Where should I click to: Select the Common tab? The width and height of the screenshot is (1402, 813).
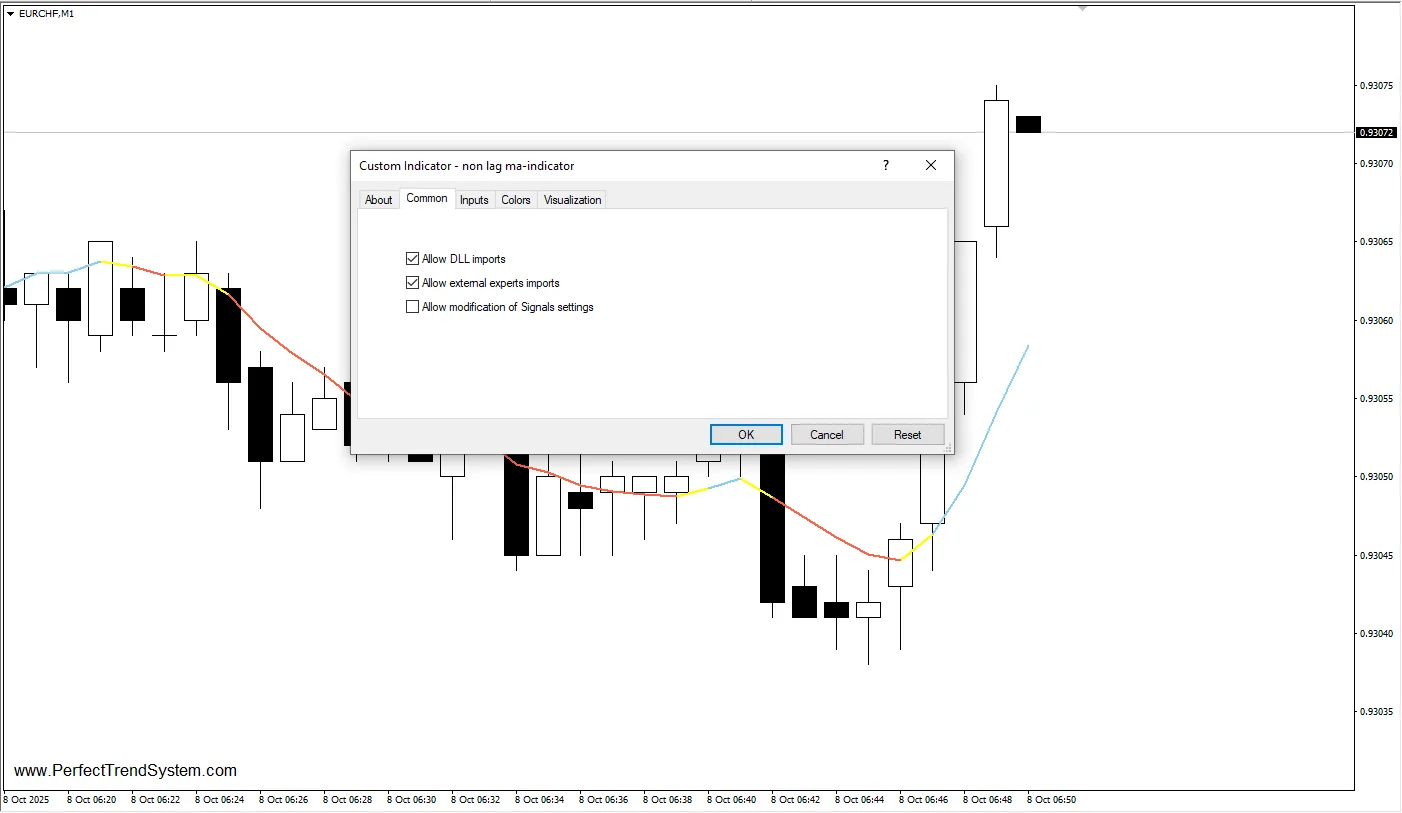(427, 198)
